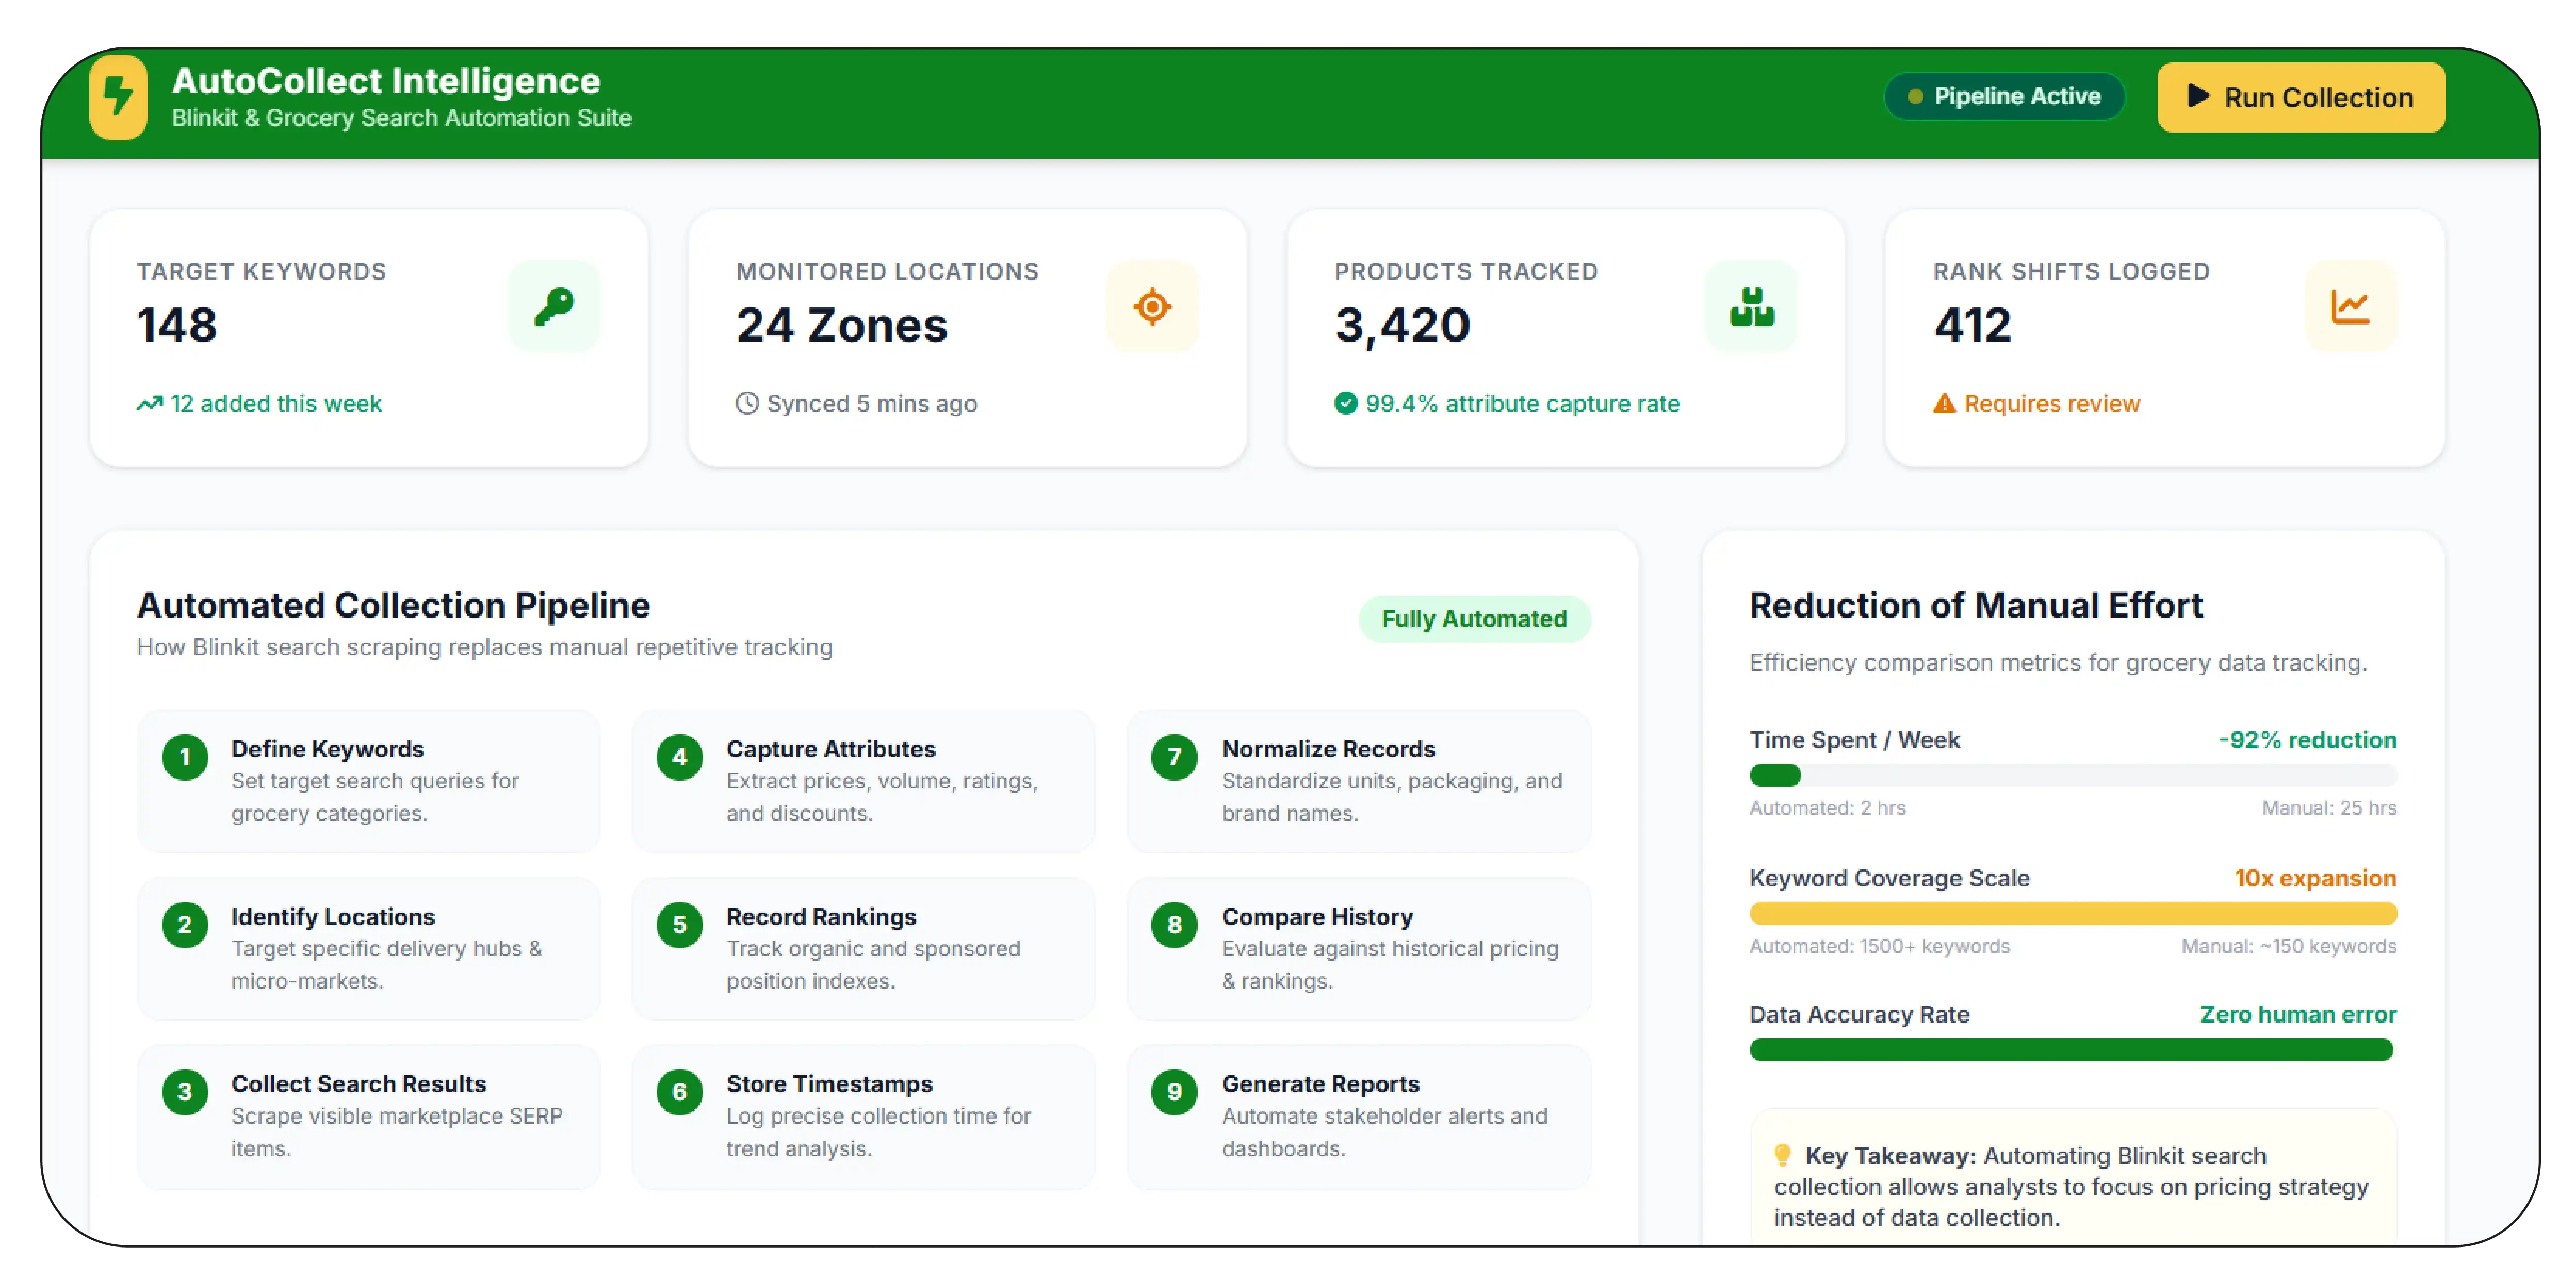This screenshot has height=1279, width=2576.
Task: Select the Compare History step title
Action: coord(1317,917)
